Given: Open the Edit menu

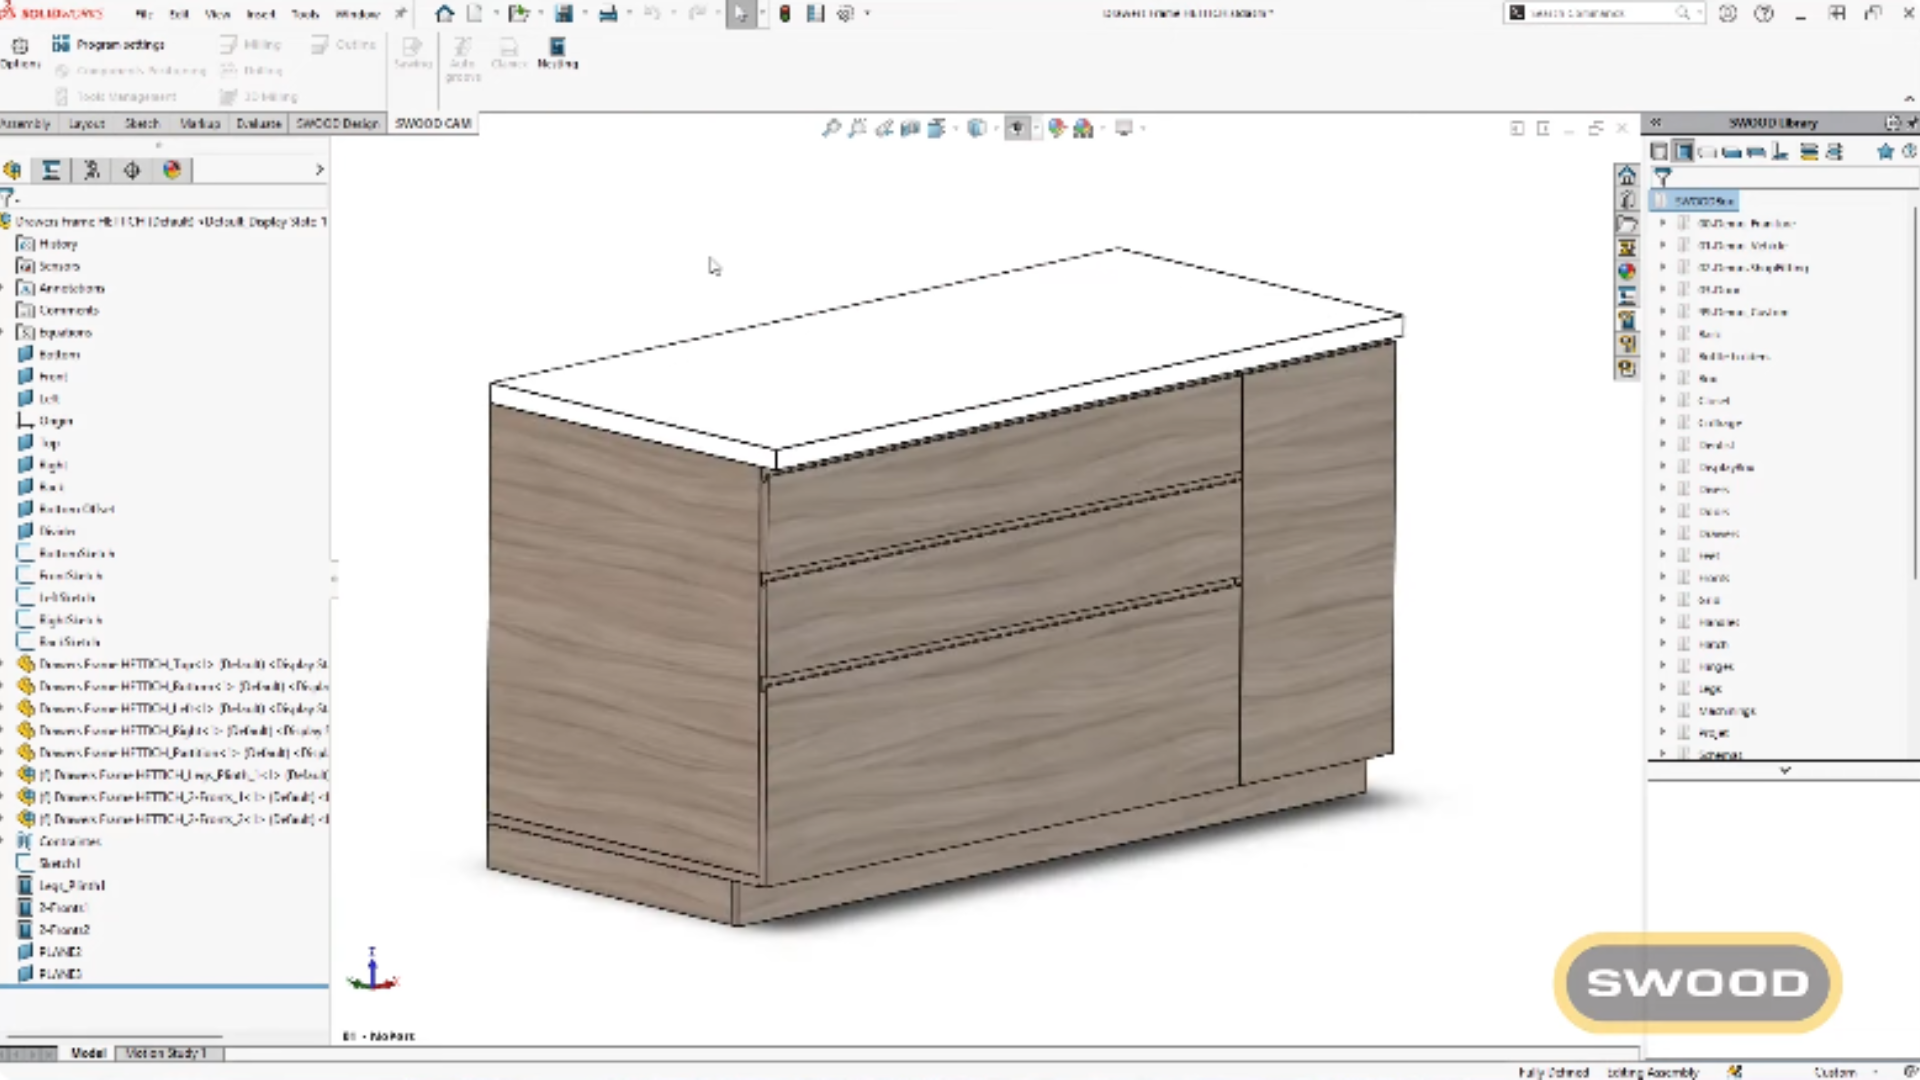Looking at the screenshot, I should [179, 14].
